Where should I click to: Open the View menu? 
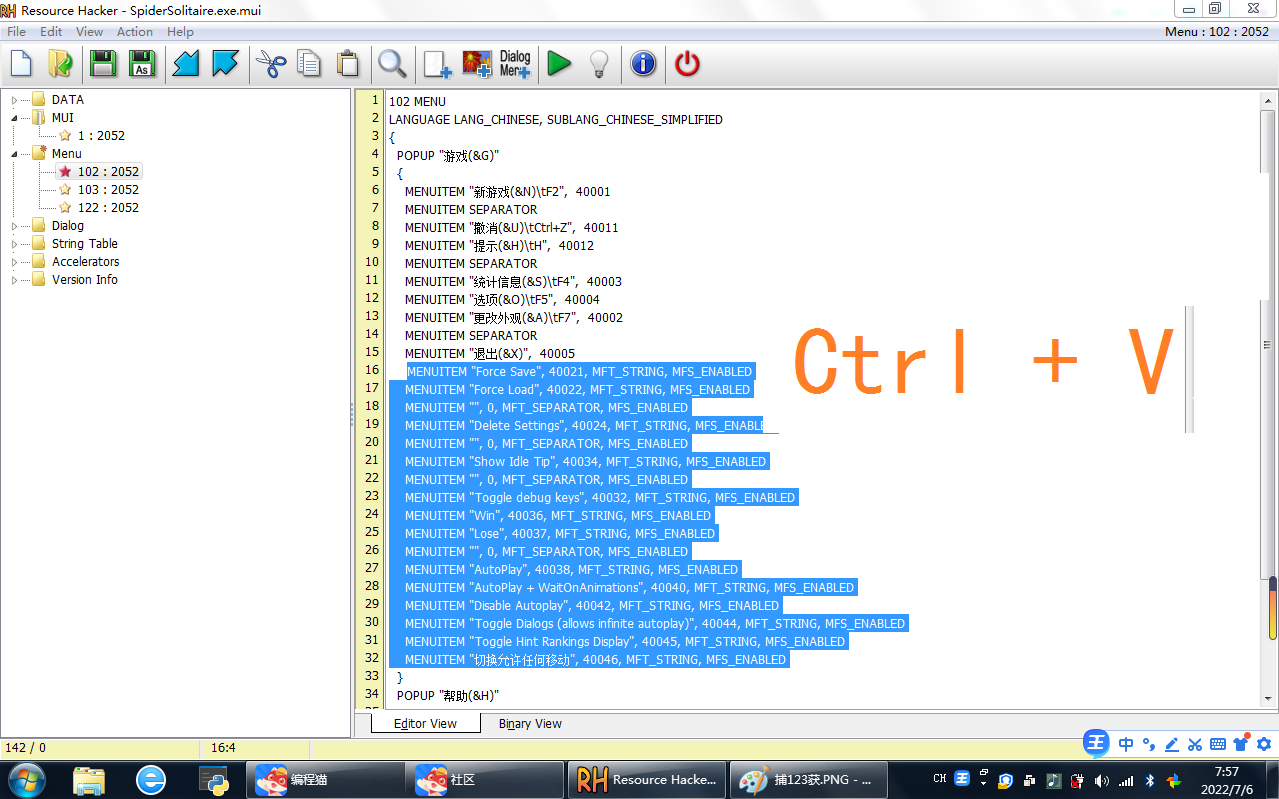pyautogui.click(x=89, y=32)
